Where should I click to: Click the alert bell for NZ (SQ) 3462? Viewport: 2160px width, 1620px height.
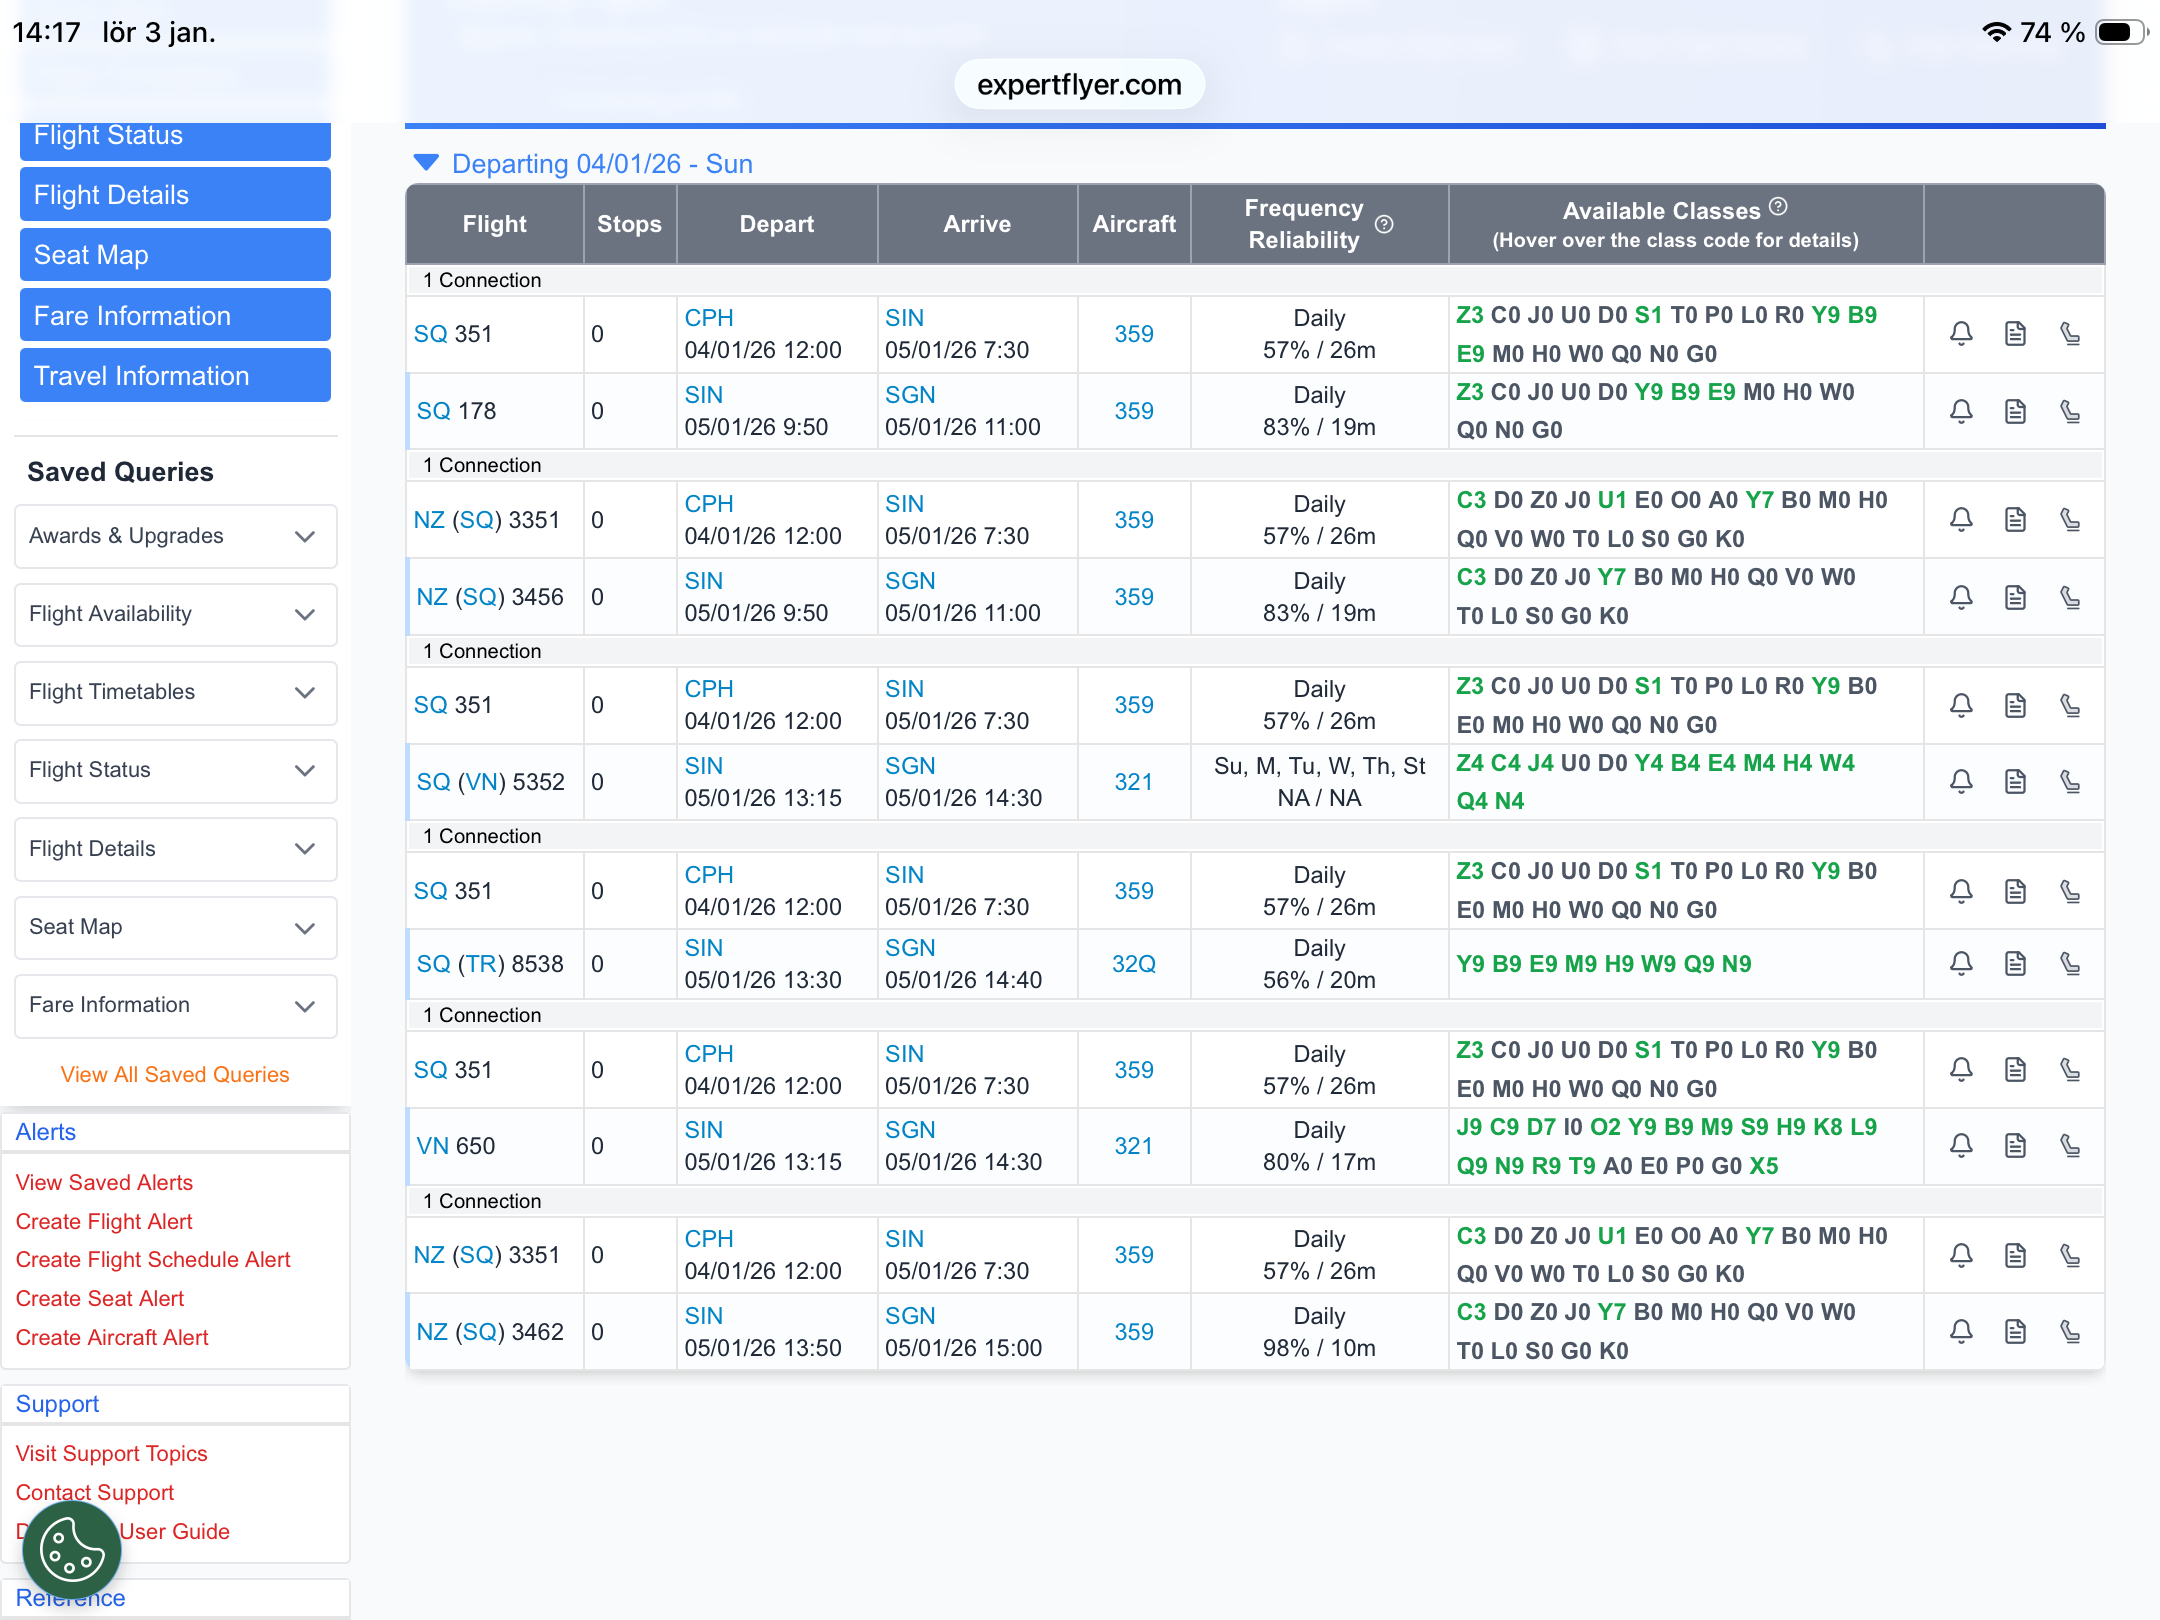pyautogui.click(x=1961, y=1332)
